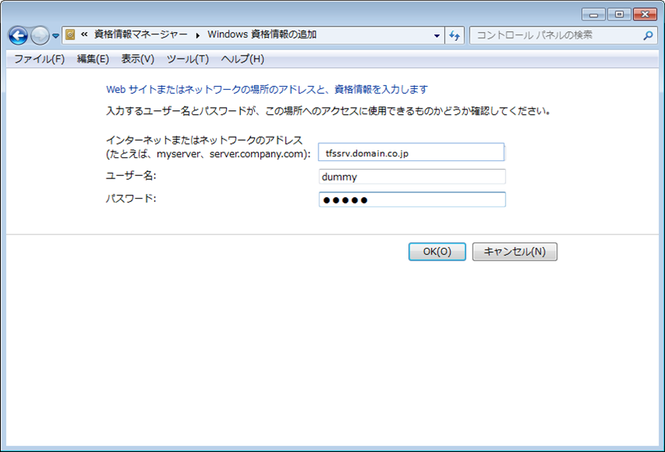This screenshot has width=665, height=452.
Task: Click the magnifier search icon
Action: [648, 36]
